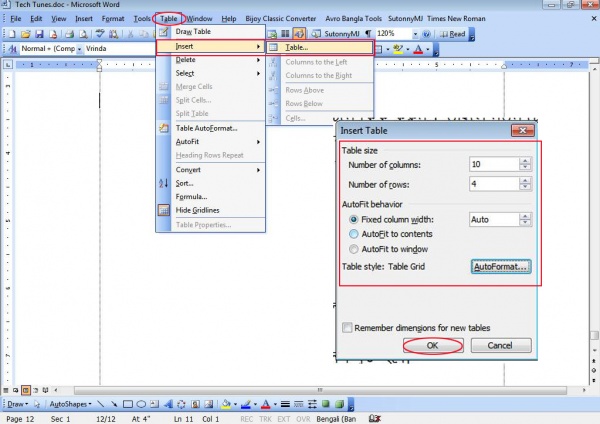The image size is (600, 424).
Task: Click OK in Insert Table dialog
Action: 433,346
